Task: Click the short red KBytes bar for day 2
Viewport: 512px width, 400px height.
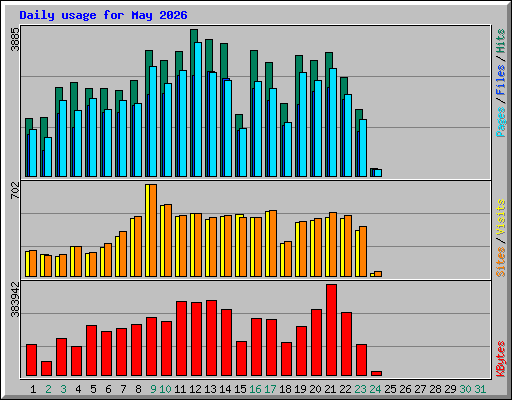Action: [x=46, y=368]
